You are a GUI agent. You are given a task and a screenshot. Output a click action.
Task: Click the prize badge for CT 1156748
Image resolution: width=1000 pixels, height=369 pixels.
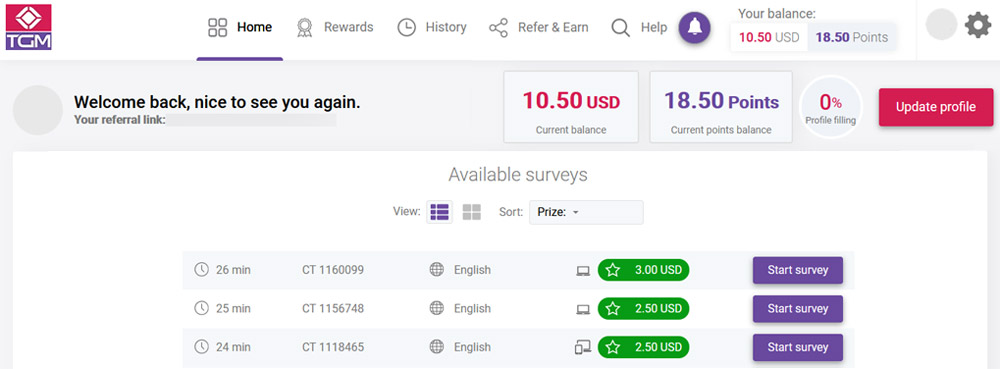(643, 308)
